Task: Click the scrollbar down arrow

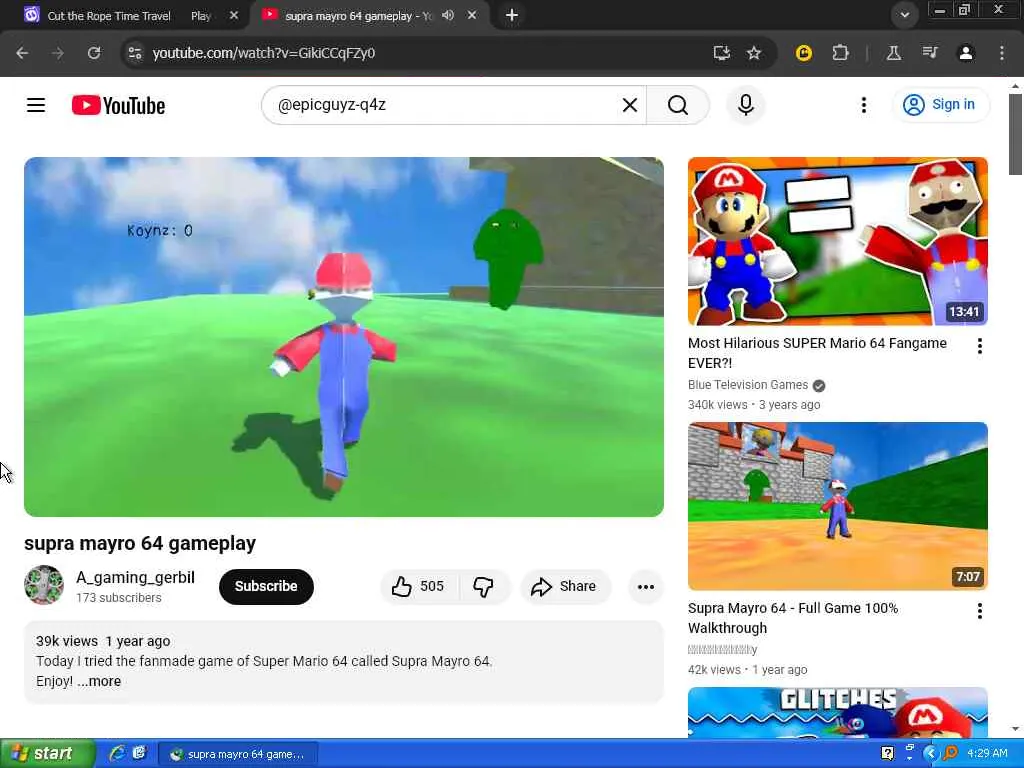Action: (1015, 729)
